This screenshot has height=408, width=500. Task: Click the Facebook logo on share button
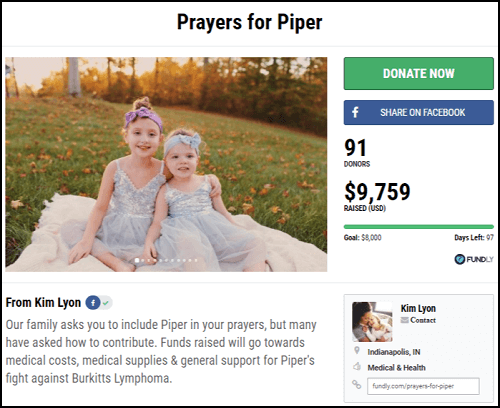[355, 112]
